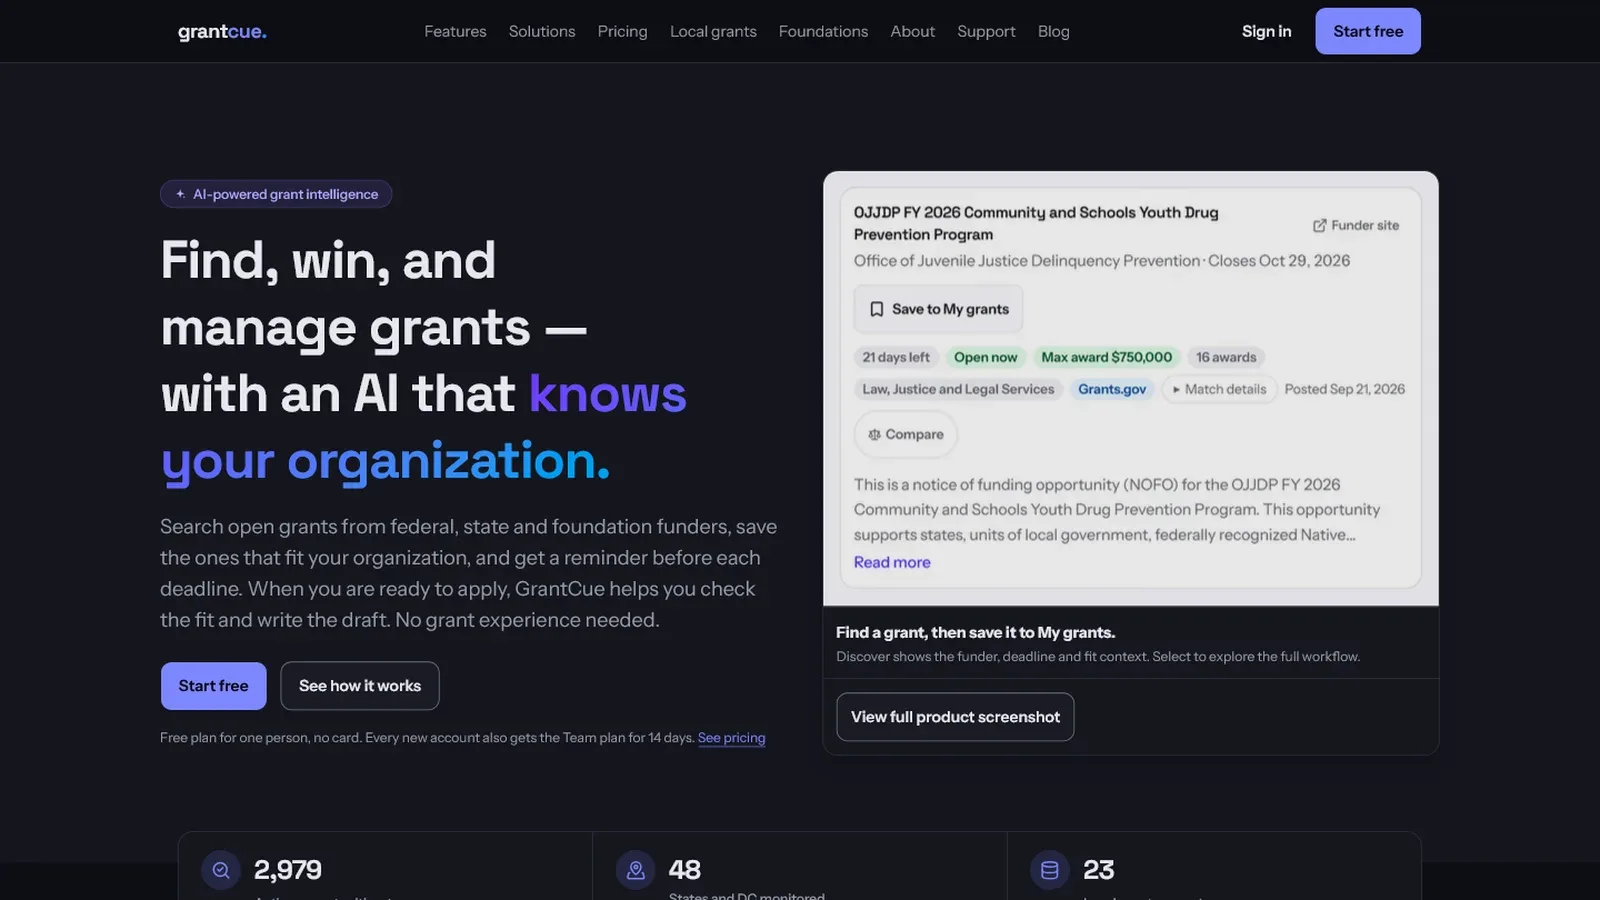Click the 21 days left tag

coord(896,357)
